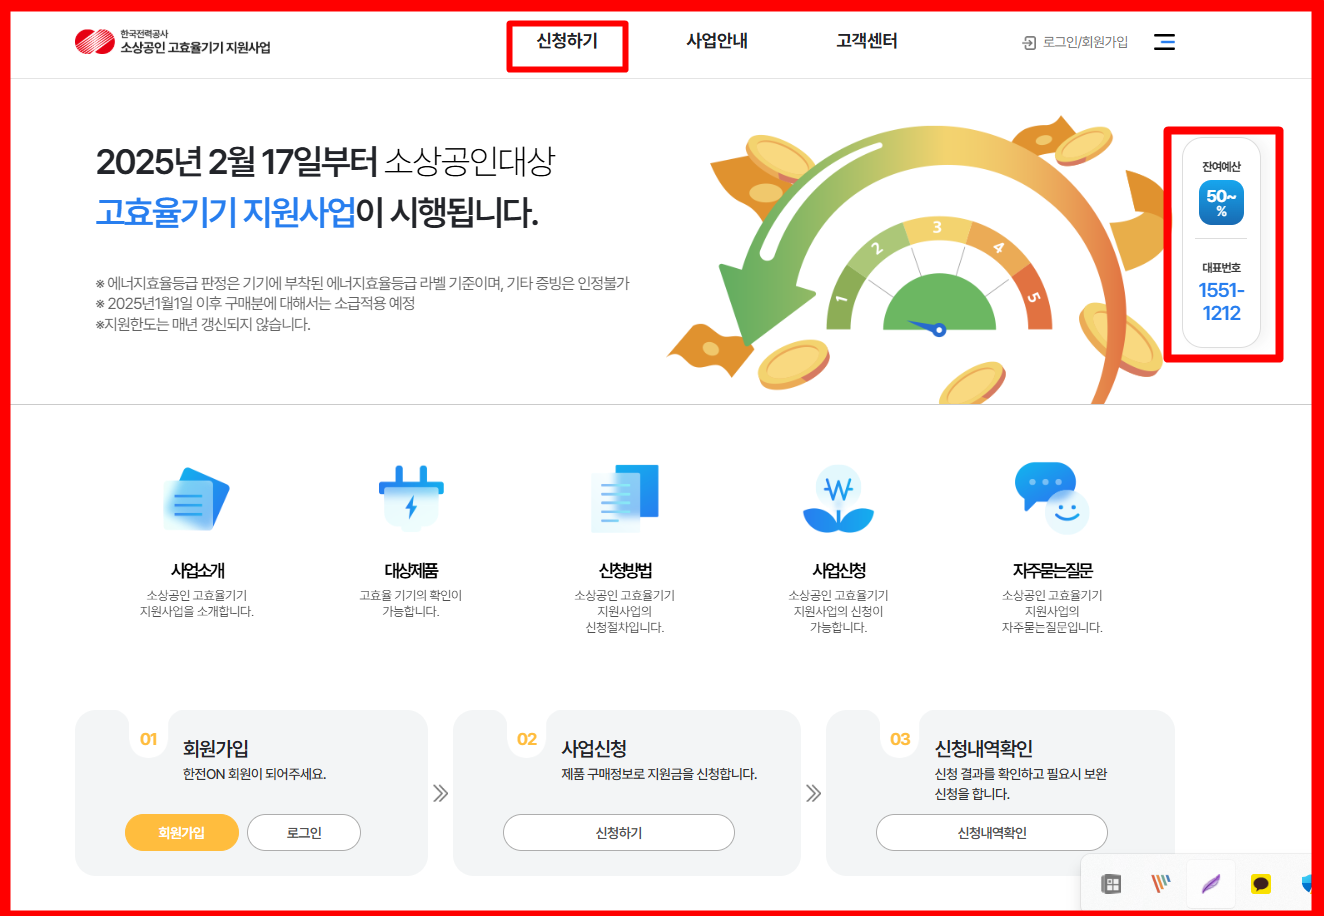Click the 신청내역확인 button in step 03
Viewport: 1324px width, 916px height.
pyautogui.click(x=992, y=832)
